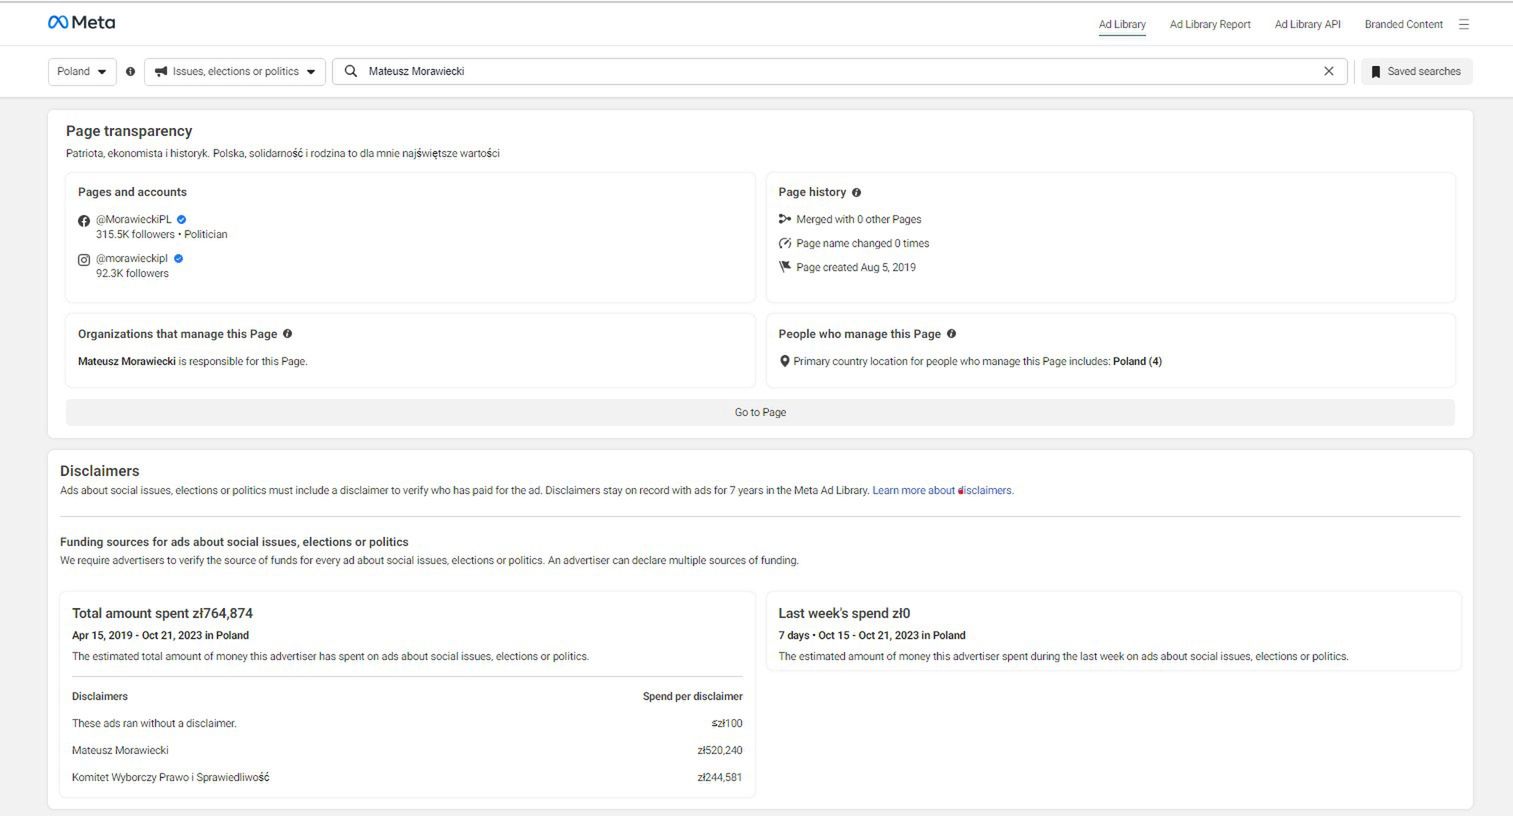The image size is (1513, 816).
Task: Select the Mateusz Morawiecki disclaimer row
Action: pos(407,750)
